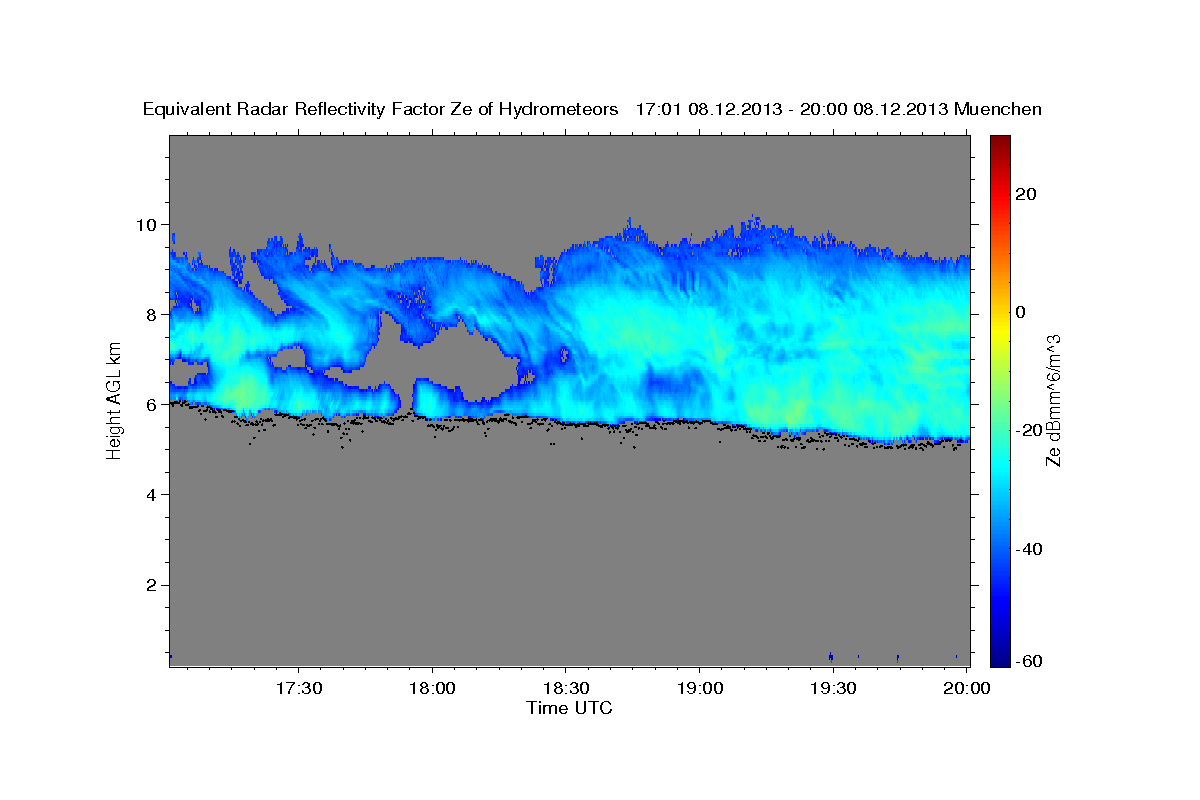Click the height tick label '6'
Screen dimensions: 1200x800
pyautogui.click(x=153, y=404)
